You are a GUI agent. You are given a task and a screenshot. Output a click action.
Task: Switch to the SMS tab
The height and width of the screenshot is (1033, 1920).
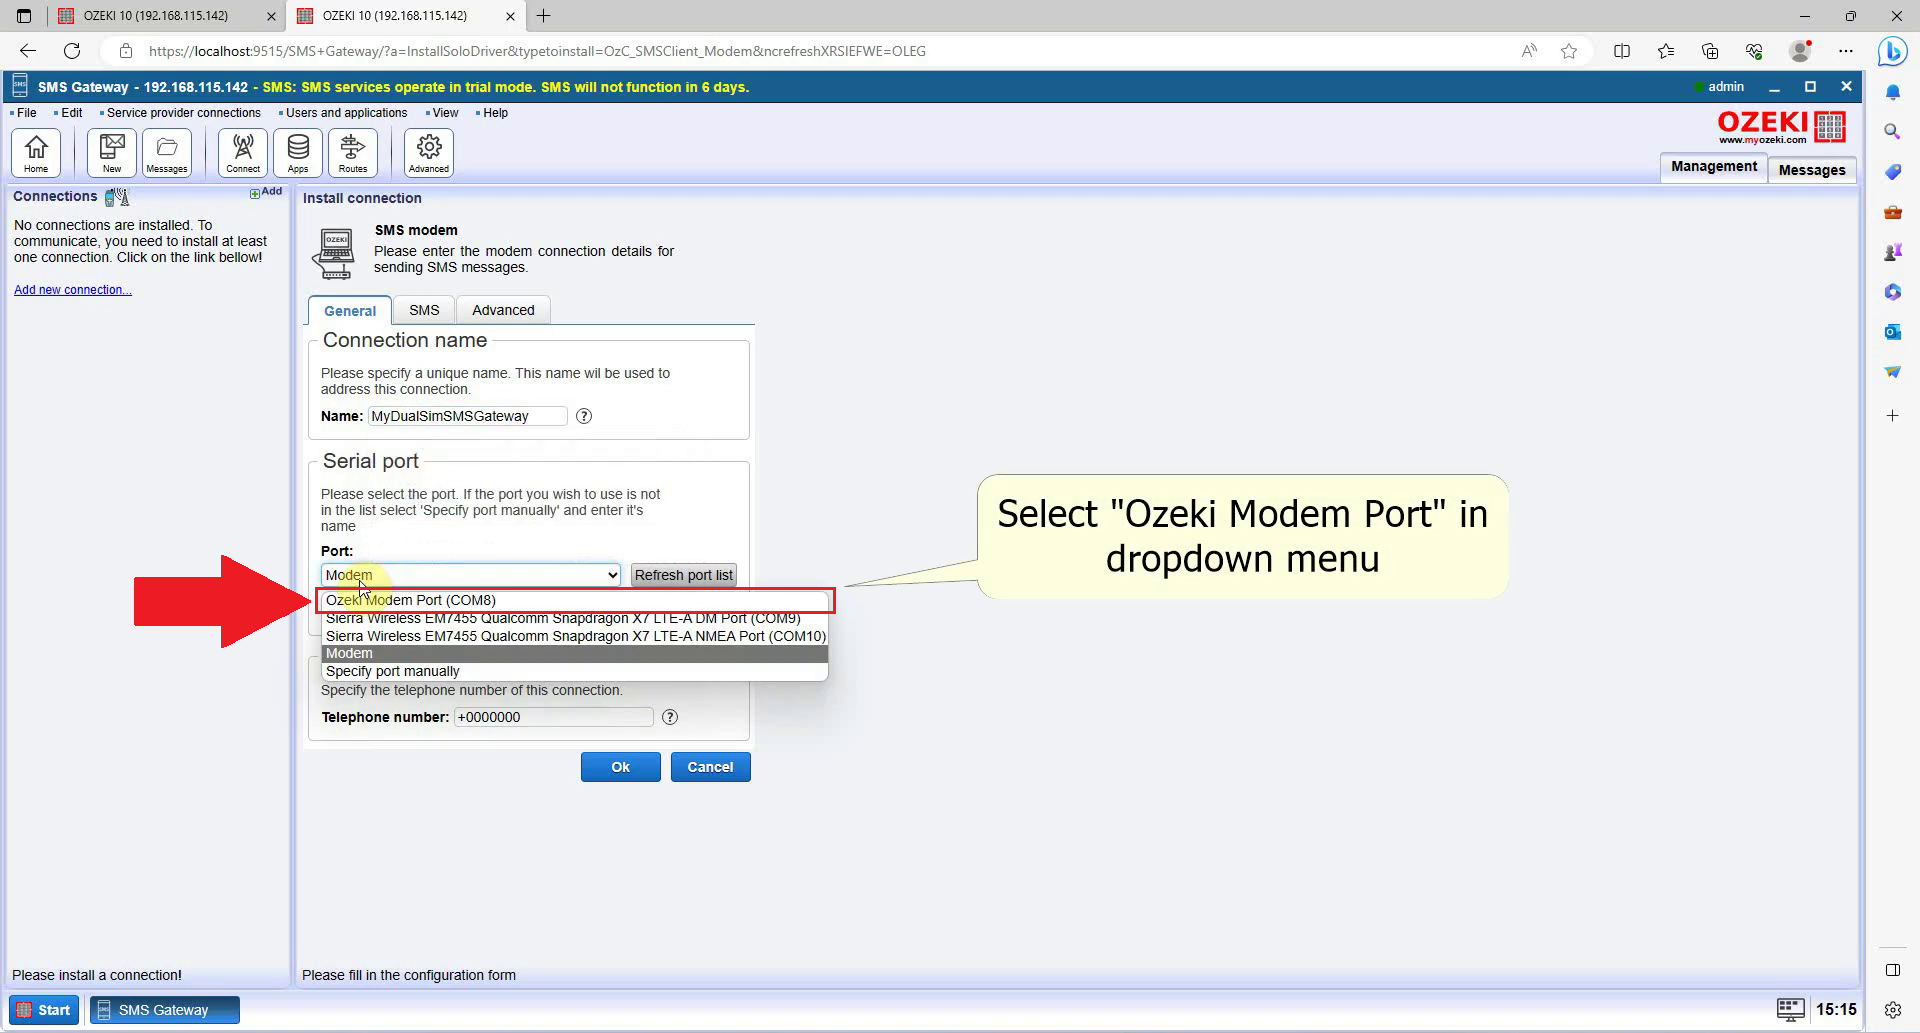point(424,310)
